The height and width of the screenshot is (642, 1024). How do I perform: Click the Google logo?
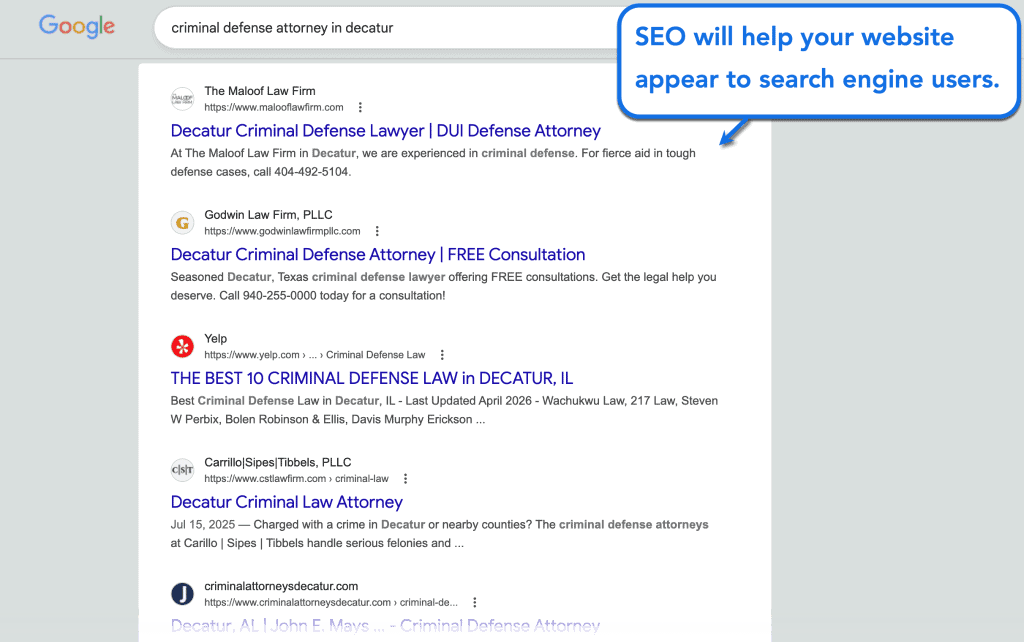click(76, 27)
